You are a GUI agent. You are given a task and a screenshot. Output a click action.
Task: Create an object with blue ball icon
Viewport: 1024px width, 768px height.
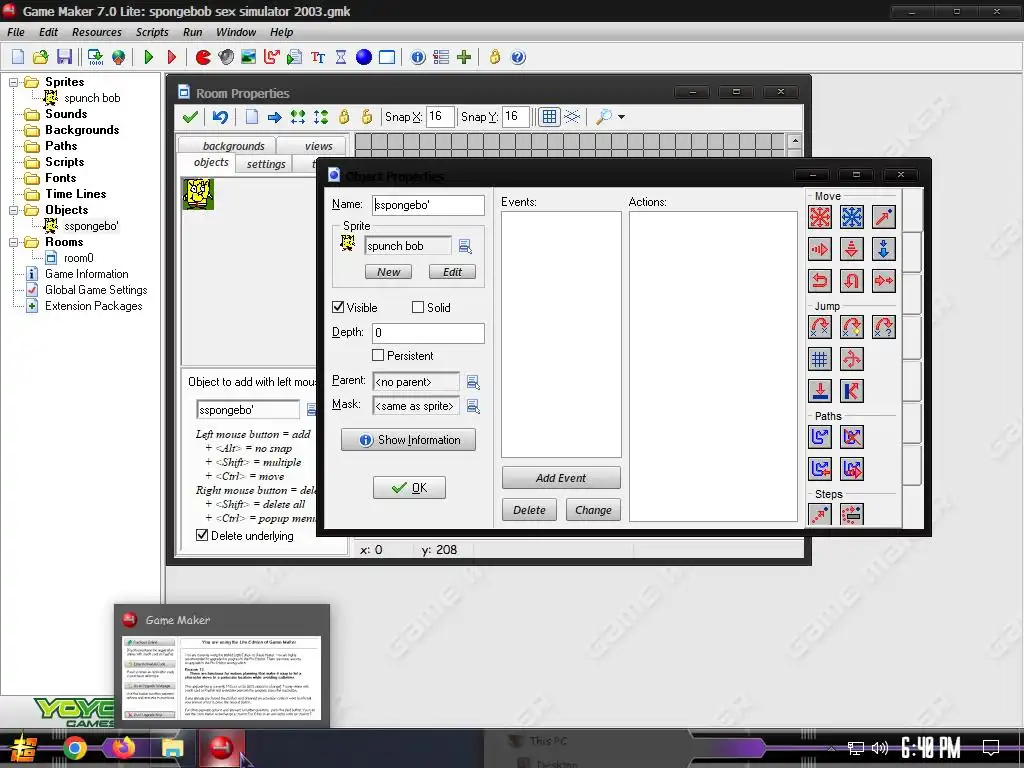364,57
